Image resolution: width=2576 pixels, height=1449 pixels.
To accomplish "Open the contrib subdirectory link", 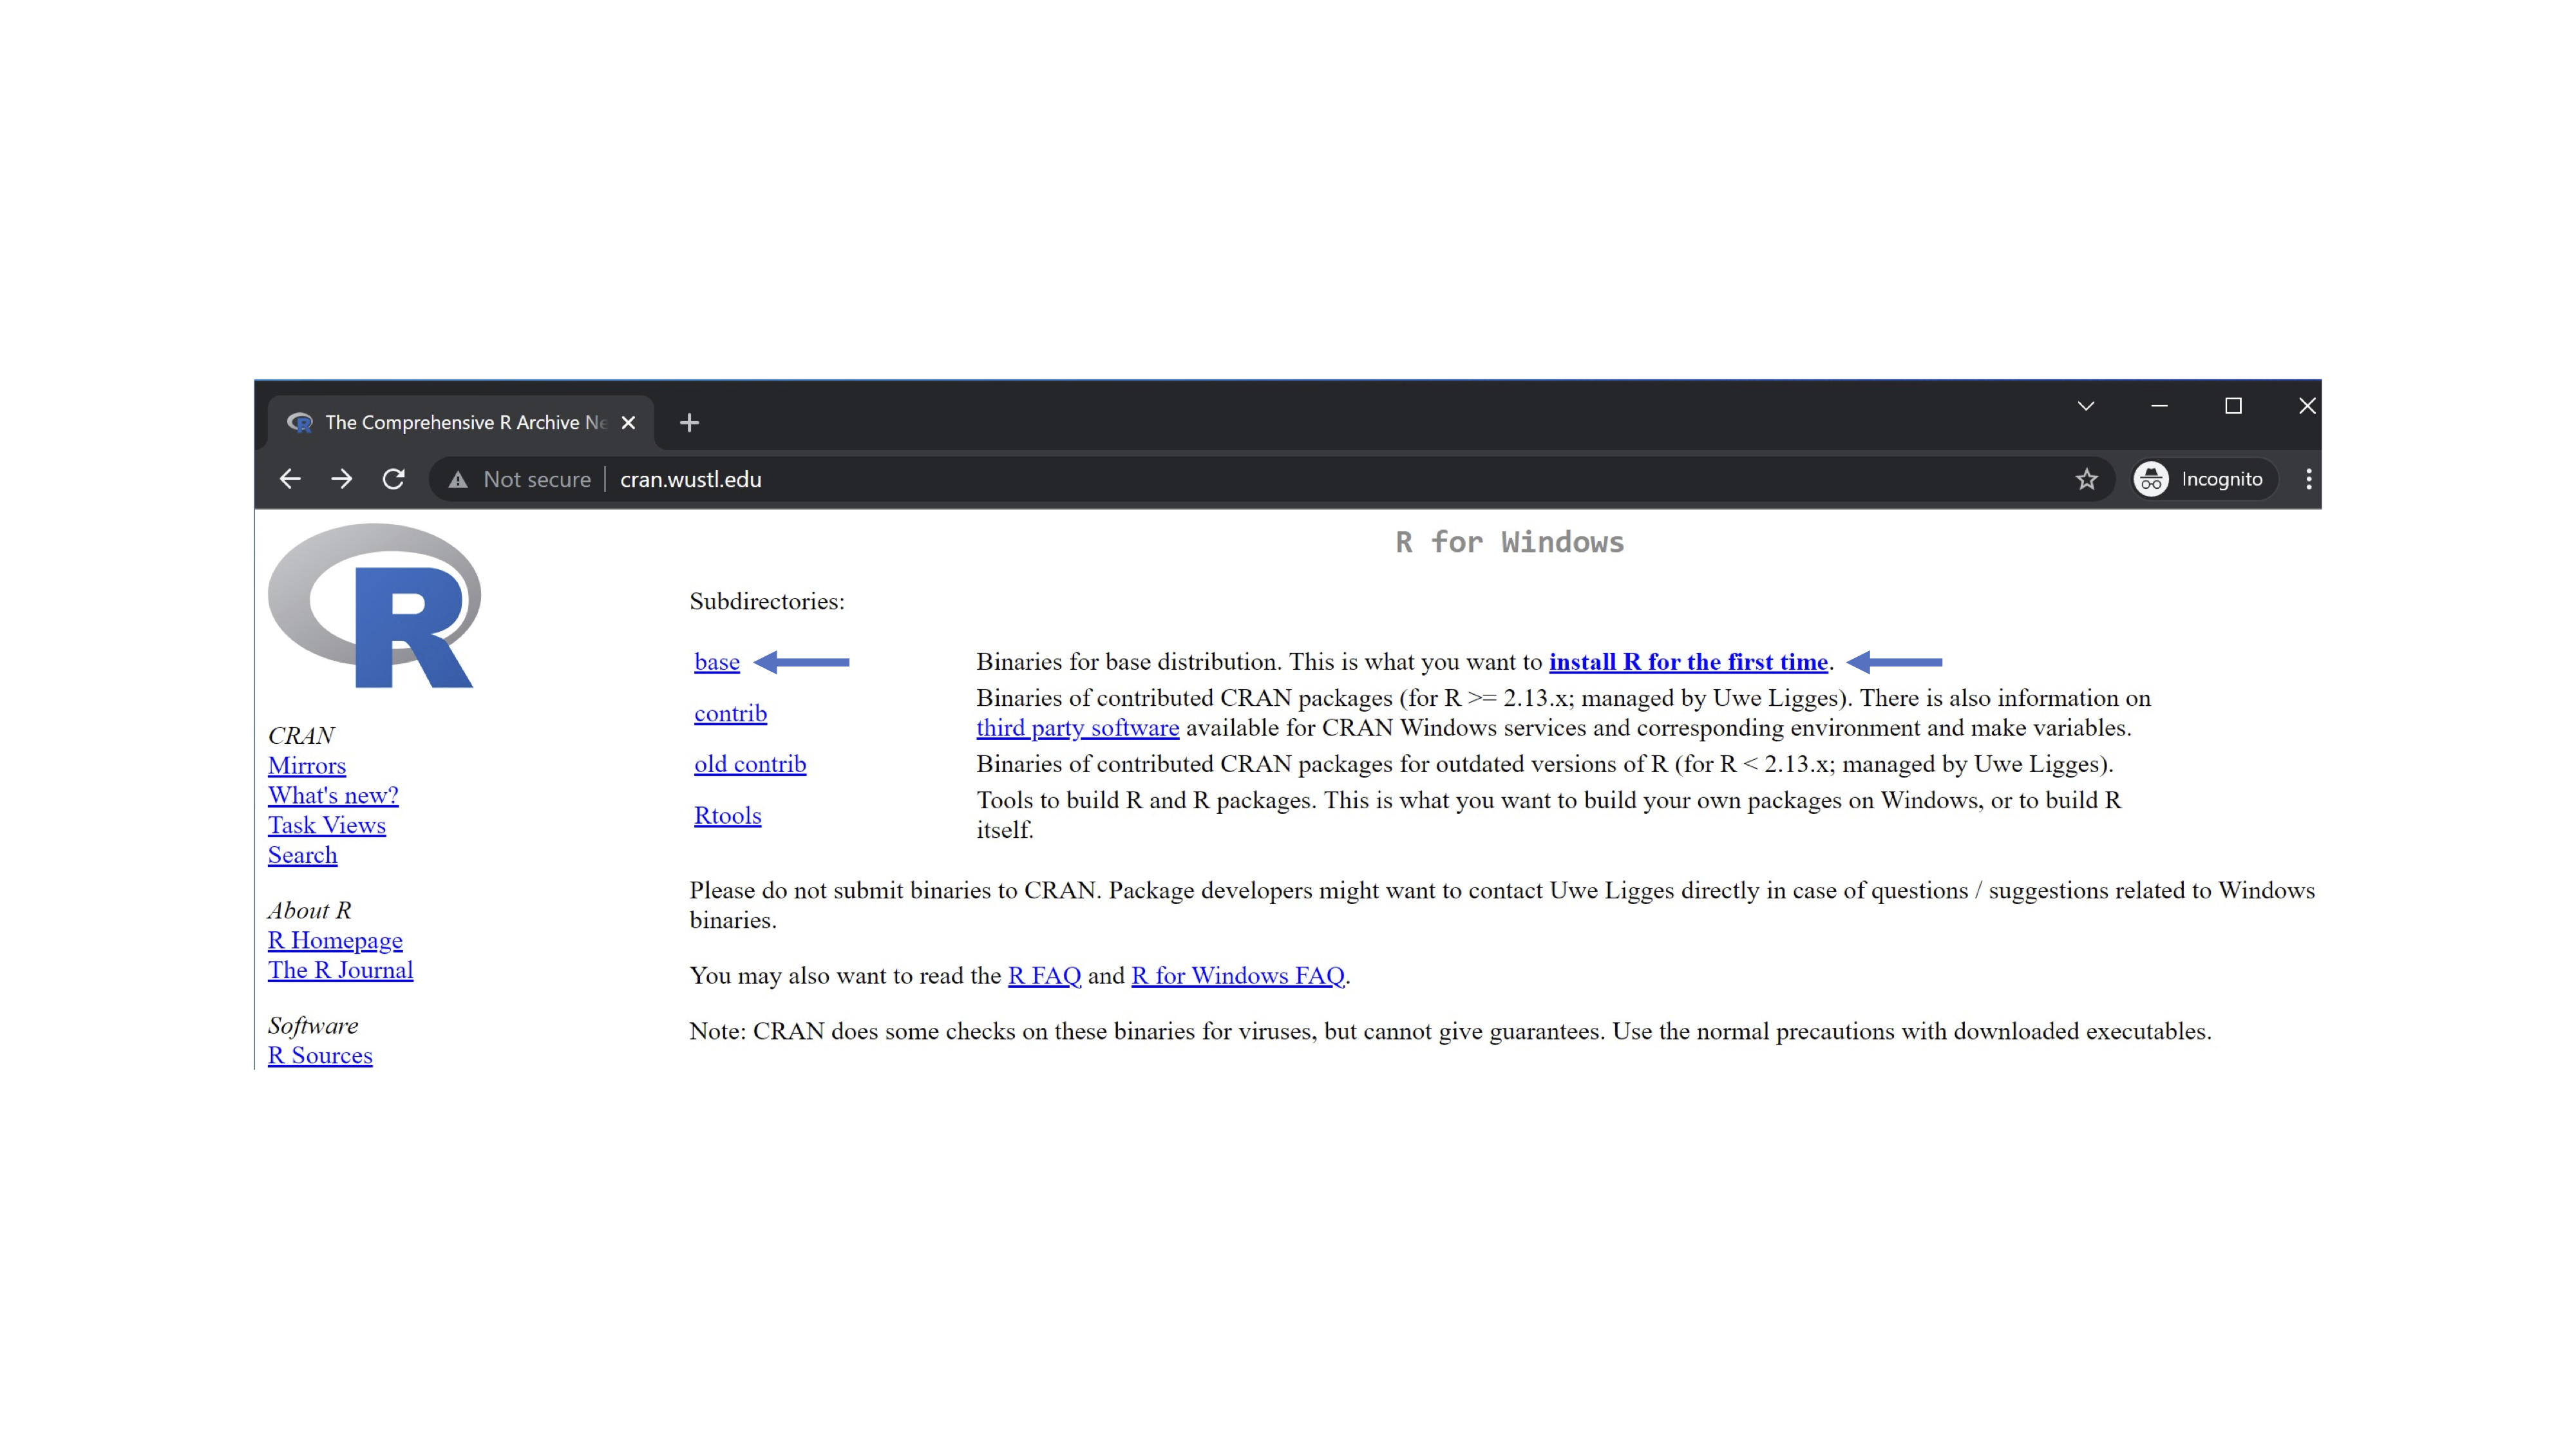I will [x=730, y=713].
